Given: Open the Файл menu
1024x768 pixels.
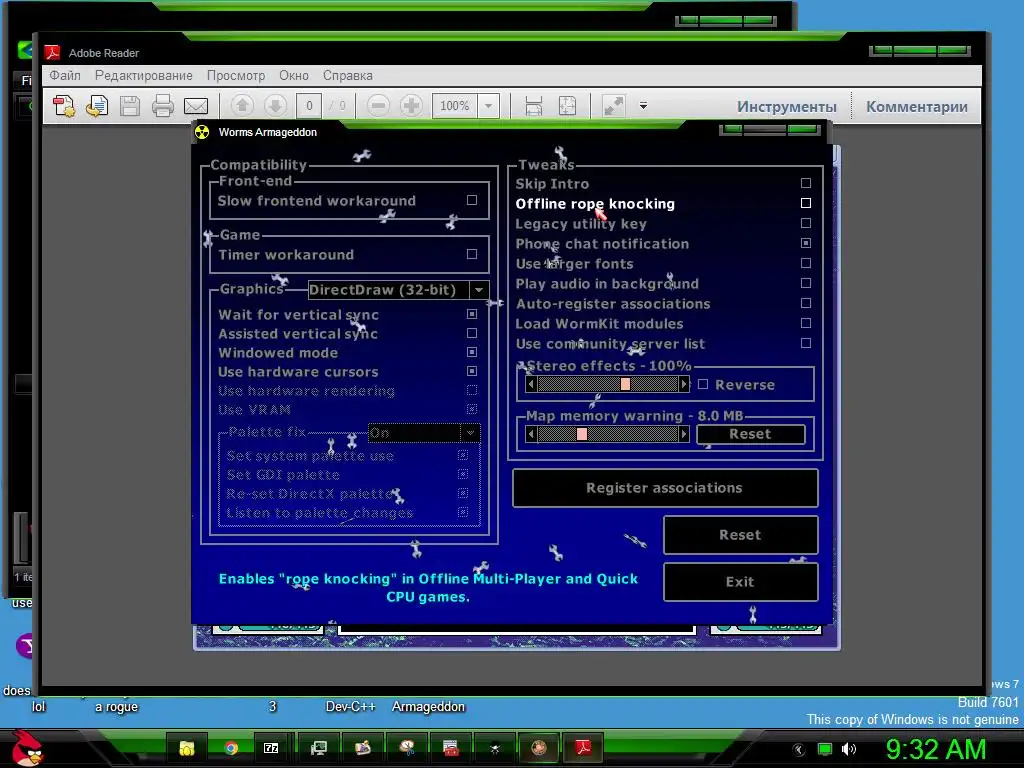Looking at the screenshot, I should pos(65,75).
